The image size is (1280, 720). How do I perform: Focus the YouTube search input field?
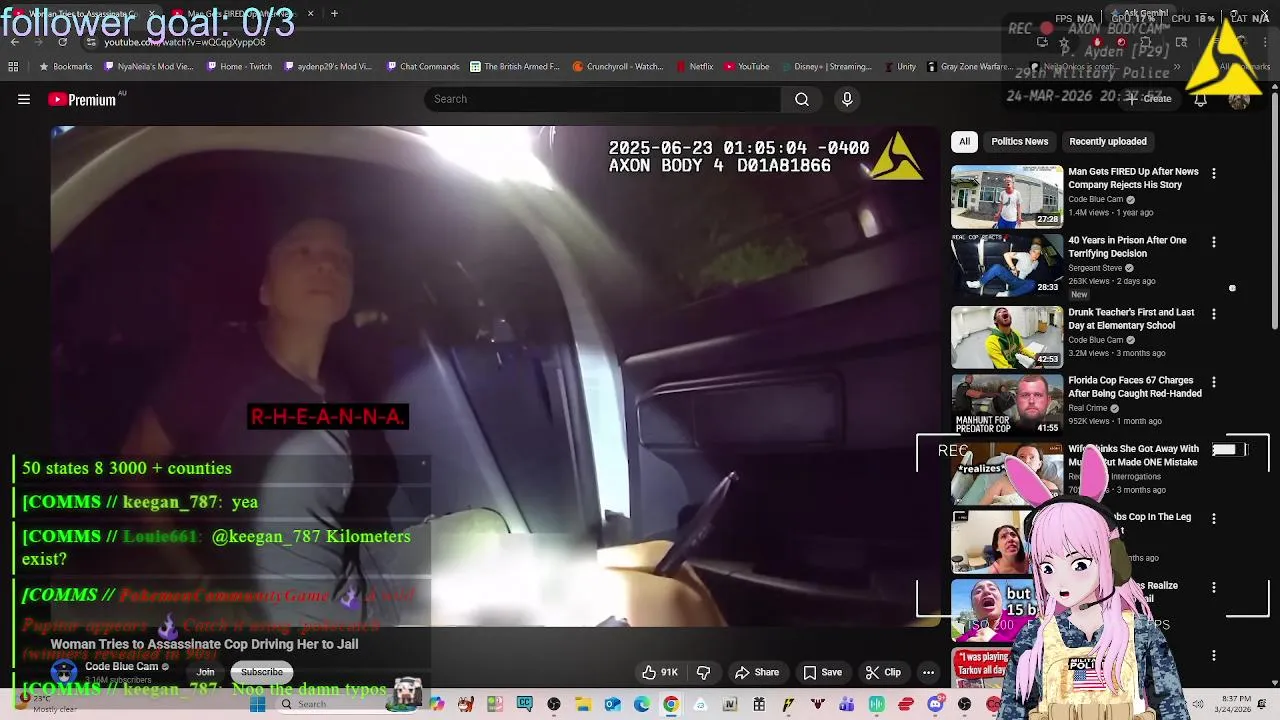603,99
